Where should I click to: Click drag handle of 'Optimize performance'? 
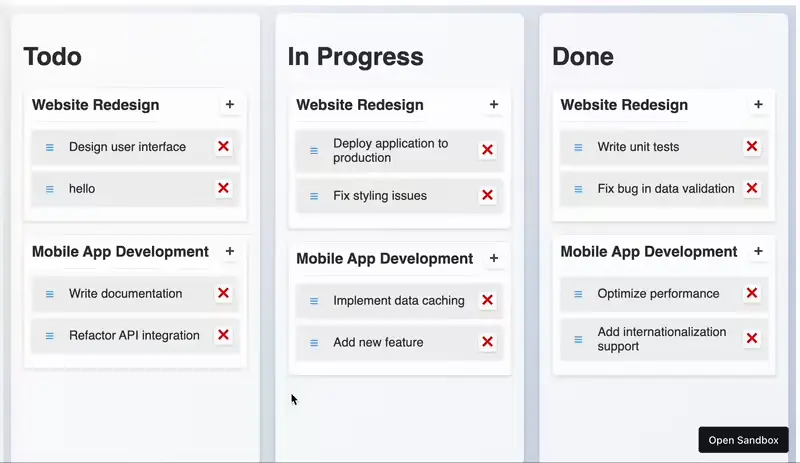[578, 294]
